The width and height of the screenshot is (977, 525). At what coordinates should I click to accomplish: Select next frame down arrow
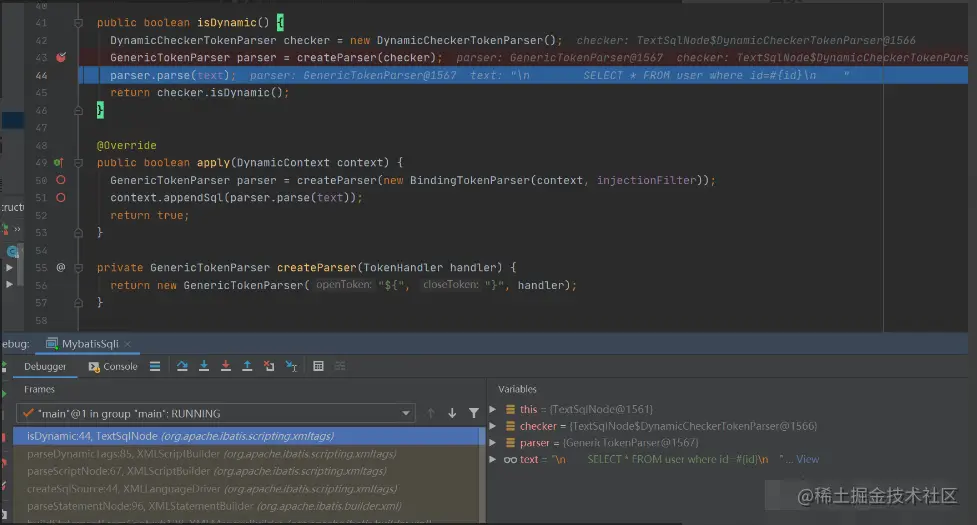pyautogui.click(x=452, y=413)
